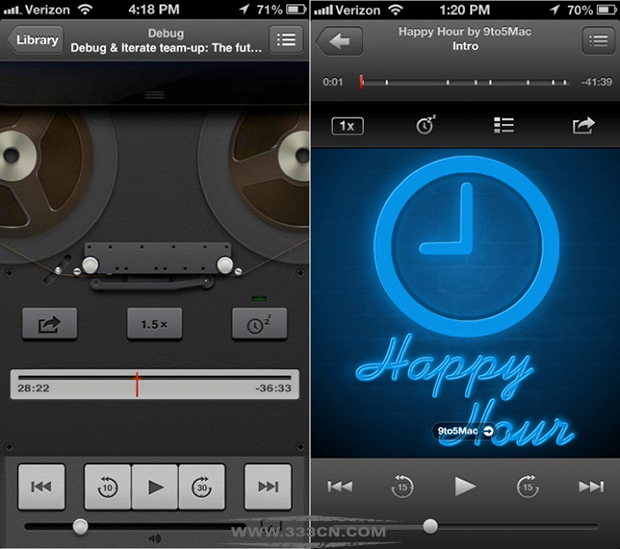Open share icon in Happy Hour toolbar
The image size is (620, 549).
tap(584, 125)
